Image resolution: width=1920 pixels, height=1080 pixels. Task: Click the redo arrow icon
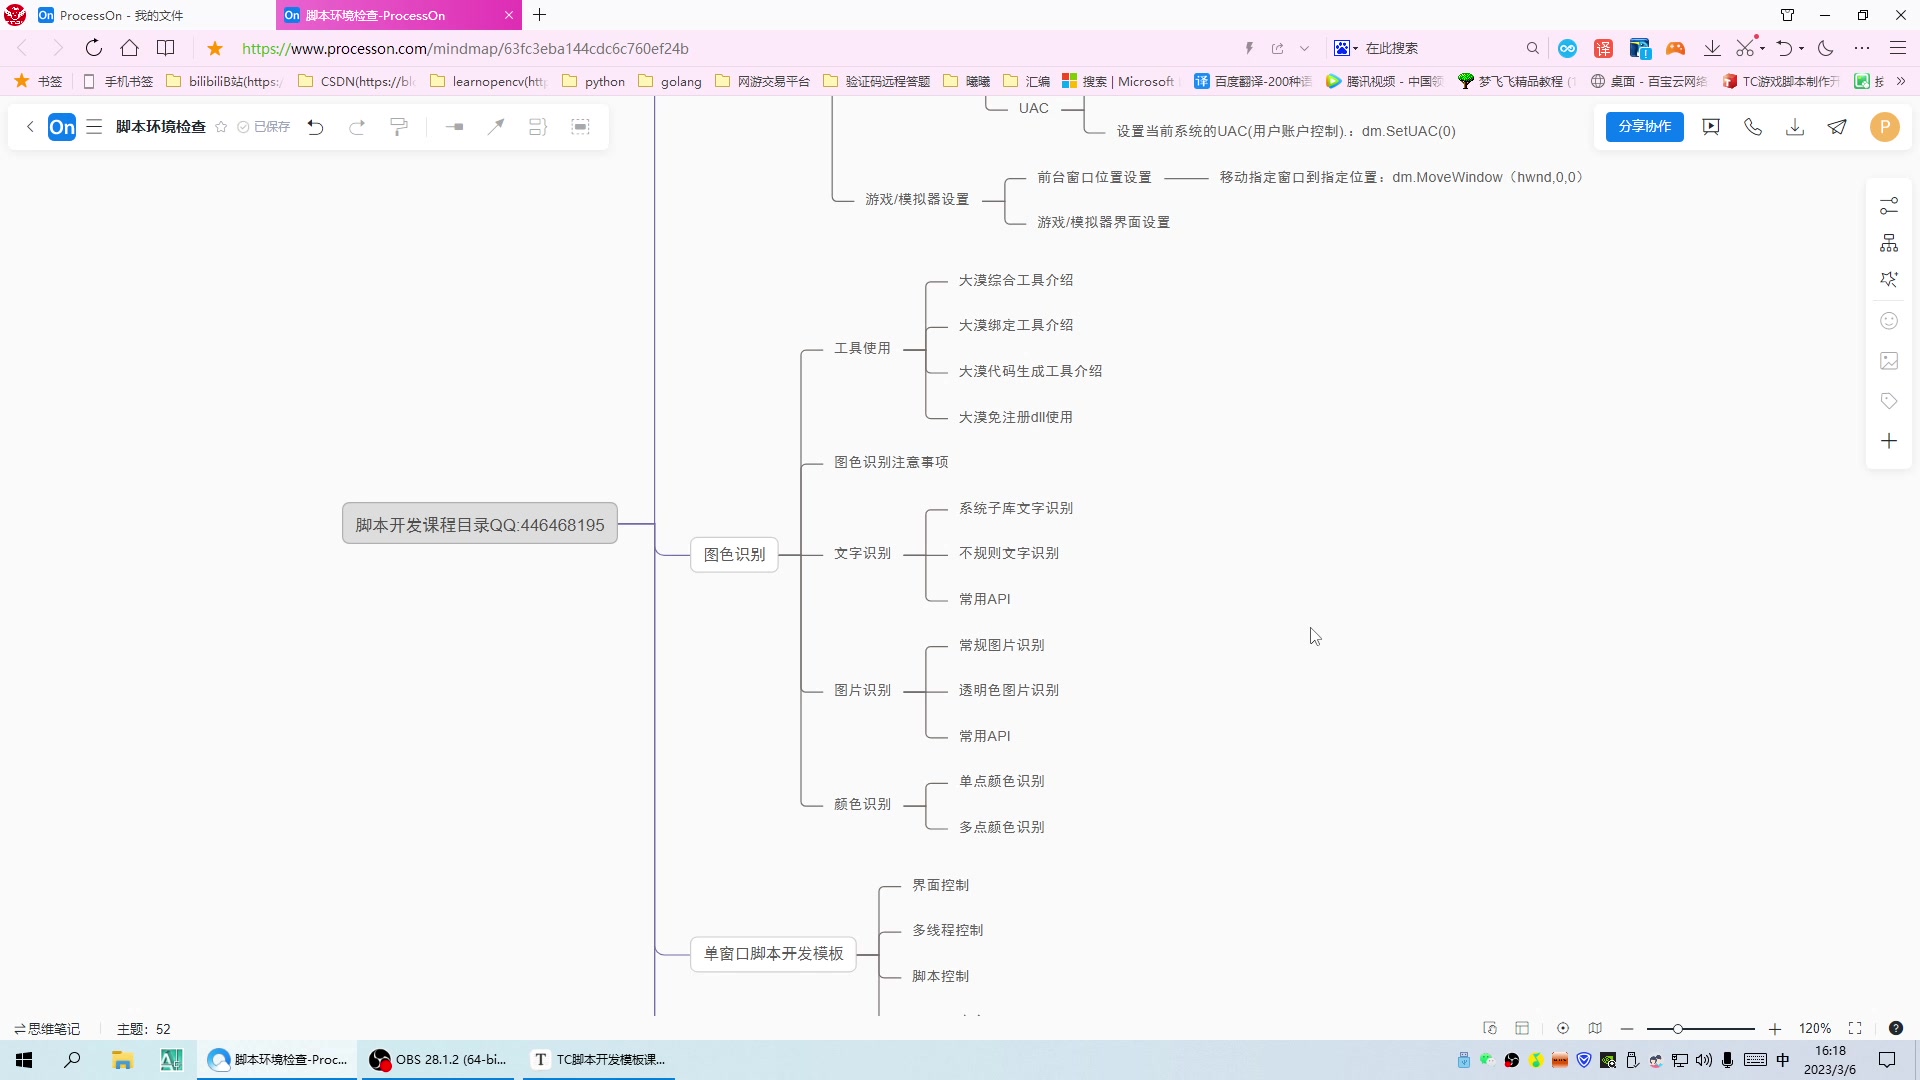click(x=356, y=125)
